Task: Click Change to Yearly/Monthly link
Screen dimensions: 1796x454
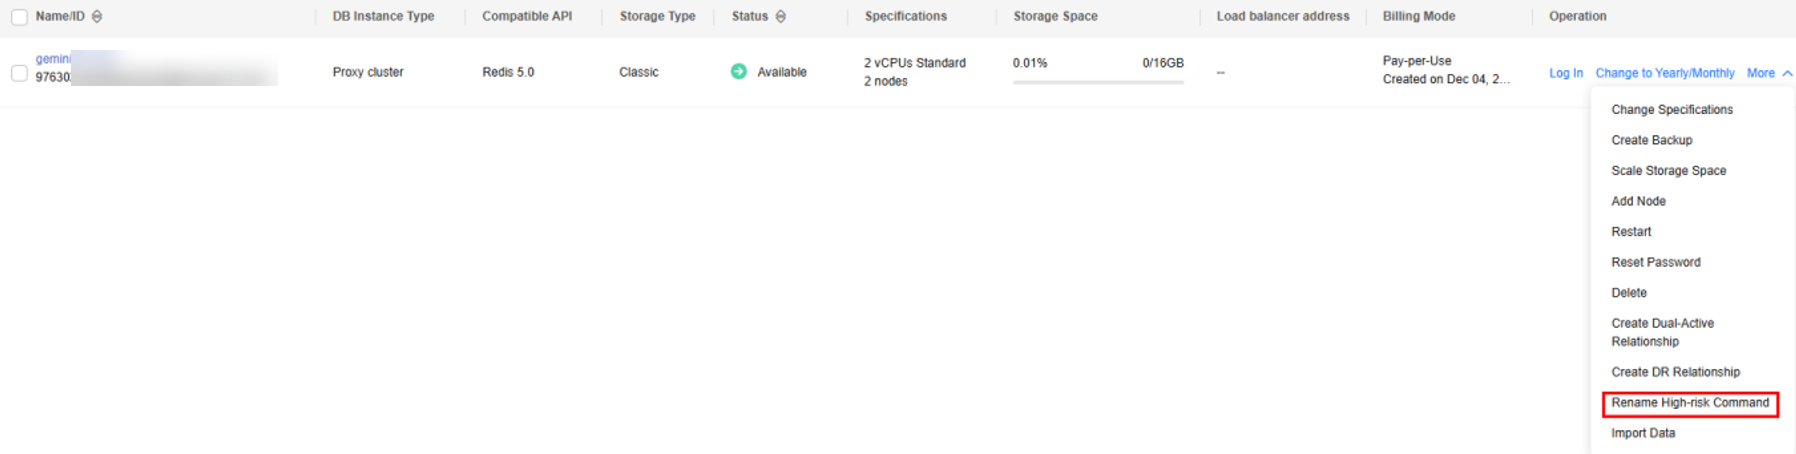Action: 1665,73
